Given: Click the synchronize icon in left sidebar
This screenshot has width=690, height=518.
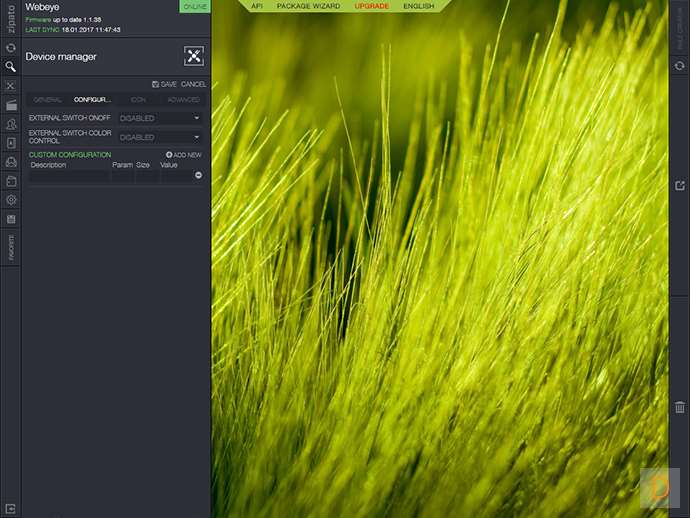Looking at the screenshot, I should pyautogui.click(x=10, y=47).
